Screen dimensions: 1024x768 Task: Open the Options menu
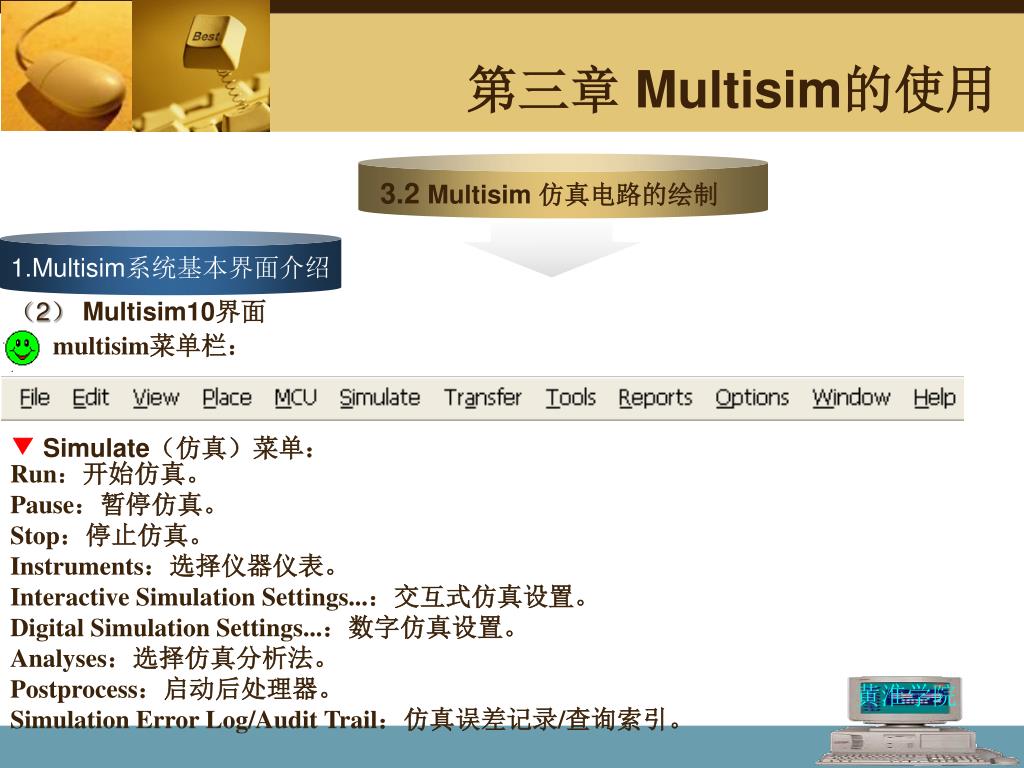click(752, 397)
